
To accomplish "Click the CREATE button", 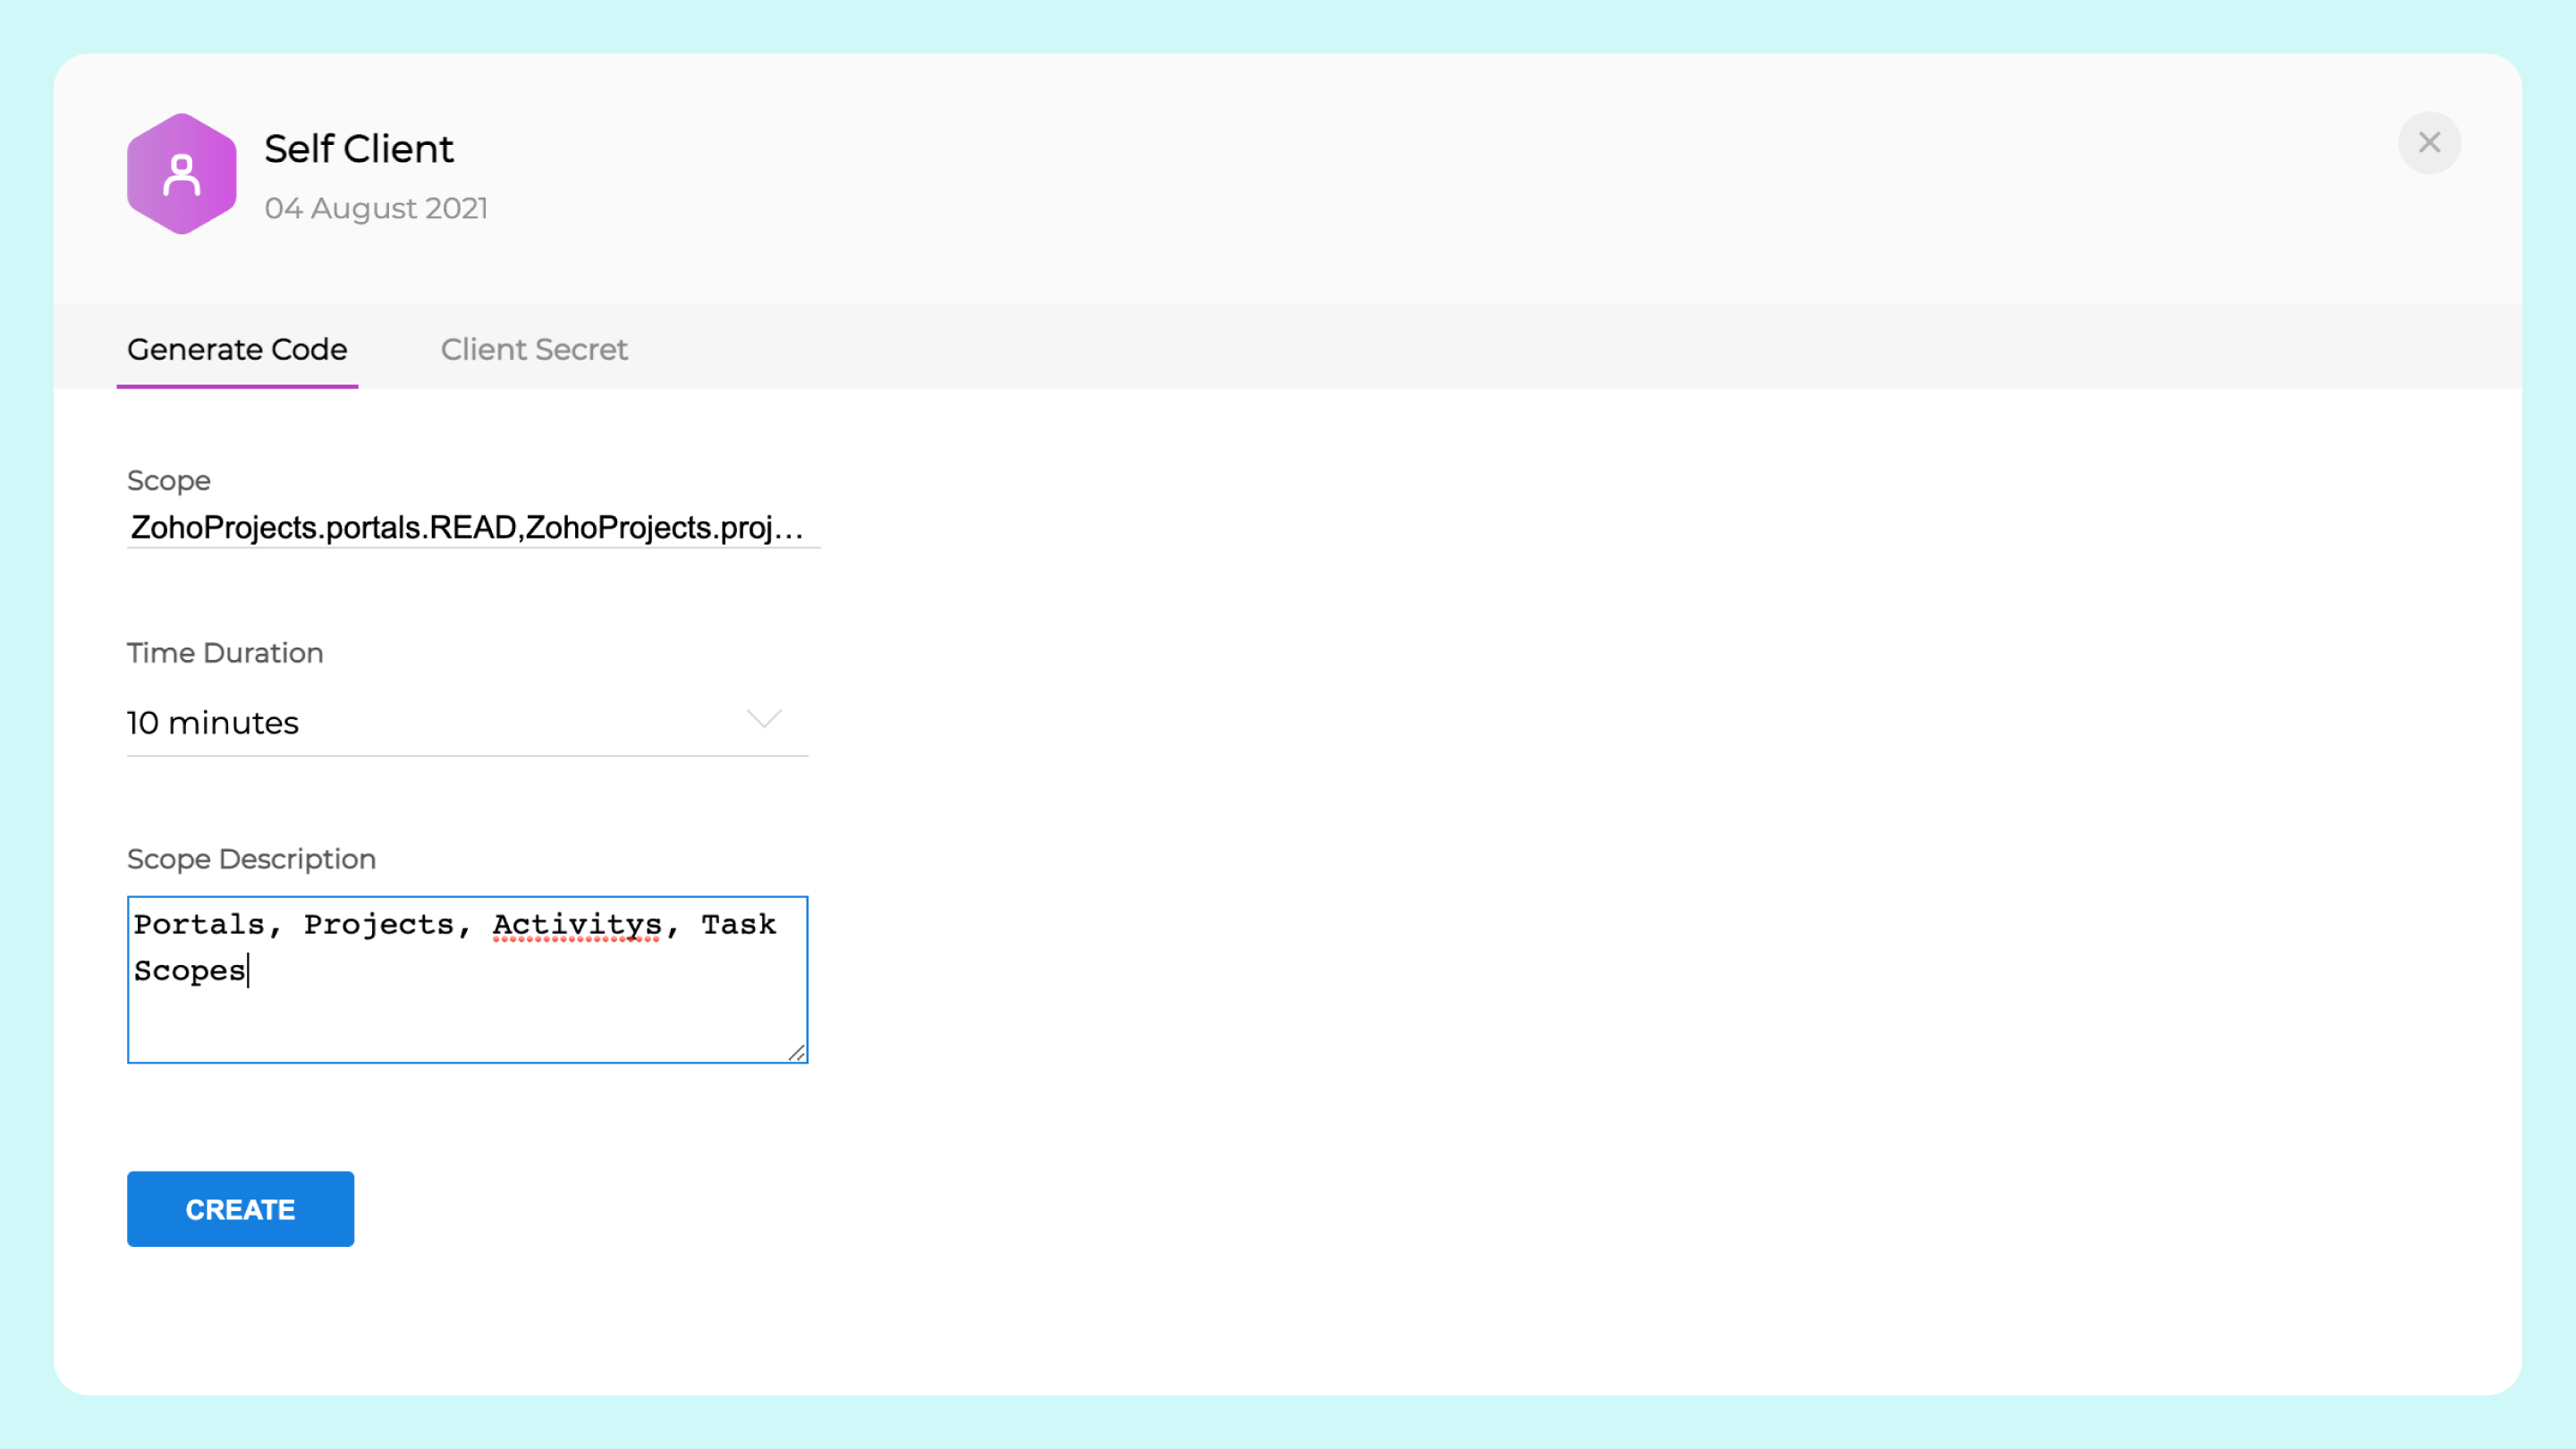I will (x=240, y=1209).
